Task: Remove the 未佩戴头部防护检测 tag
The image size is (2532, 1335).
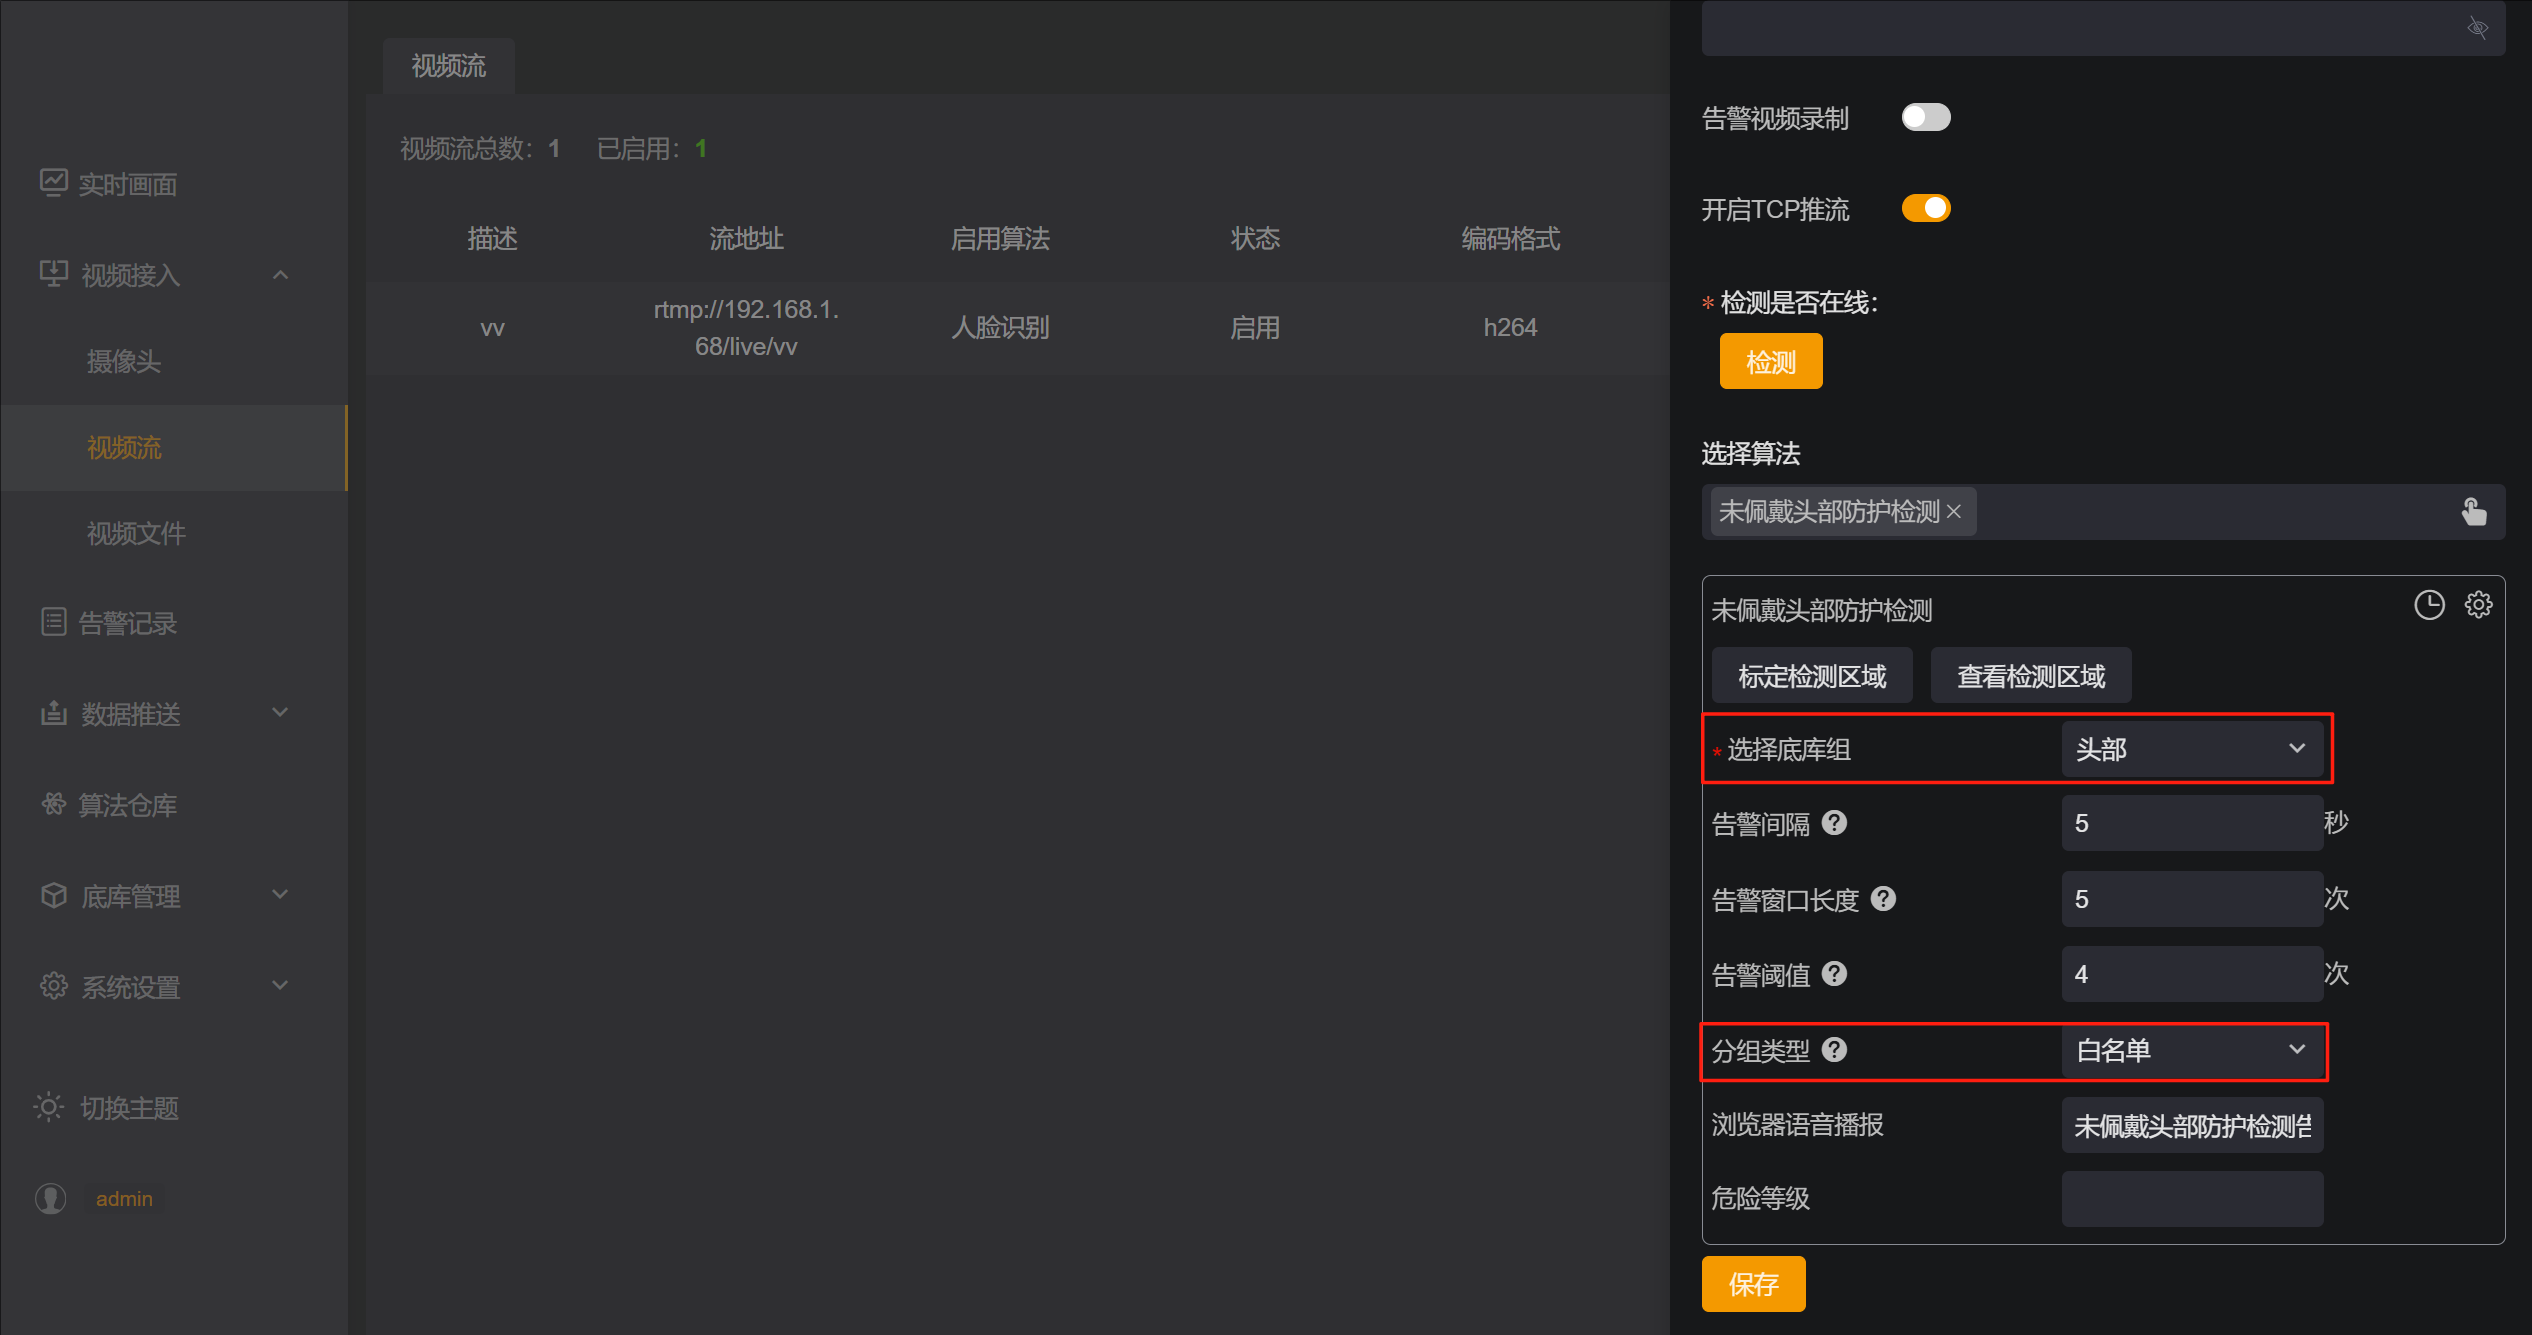Action: pyautogui.click(x=1954, y=512)
